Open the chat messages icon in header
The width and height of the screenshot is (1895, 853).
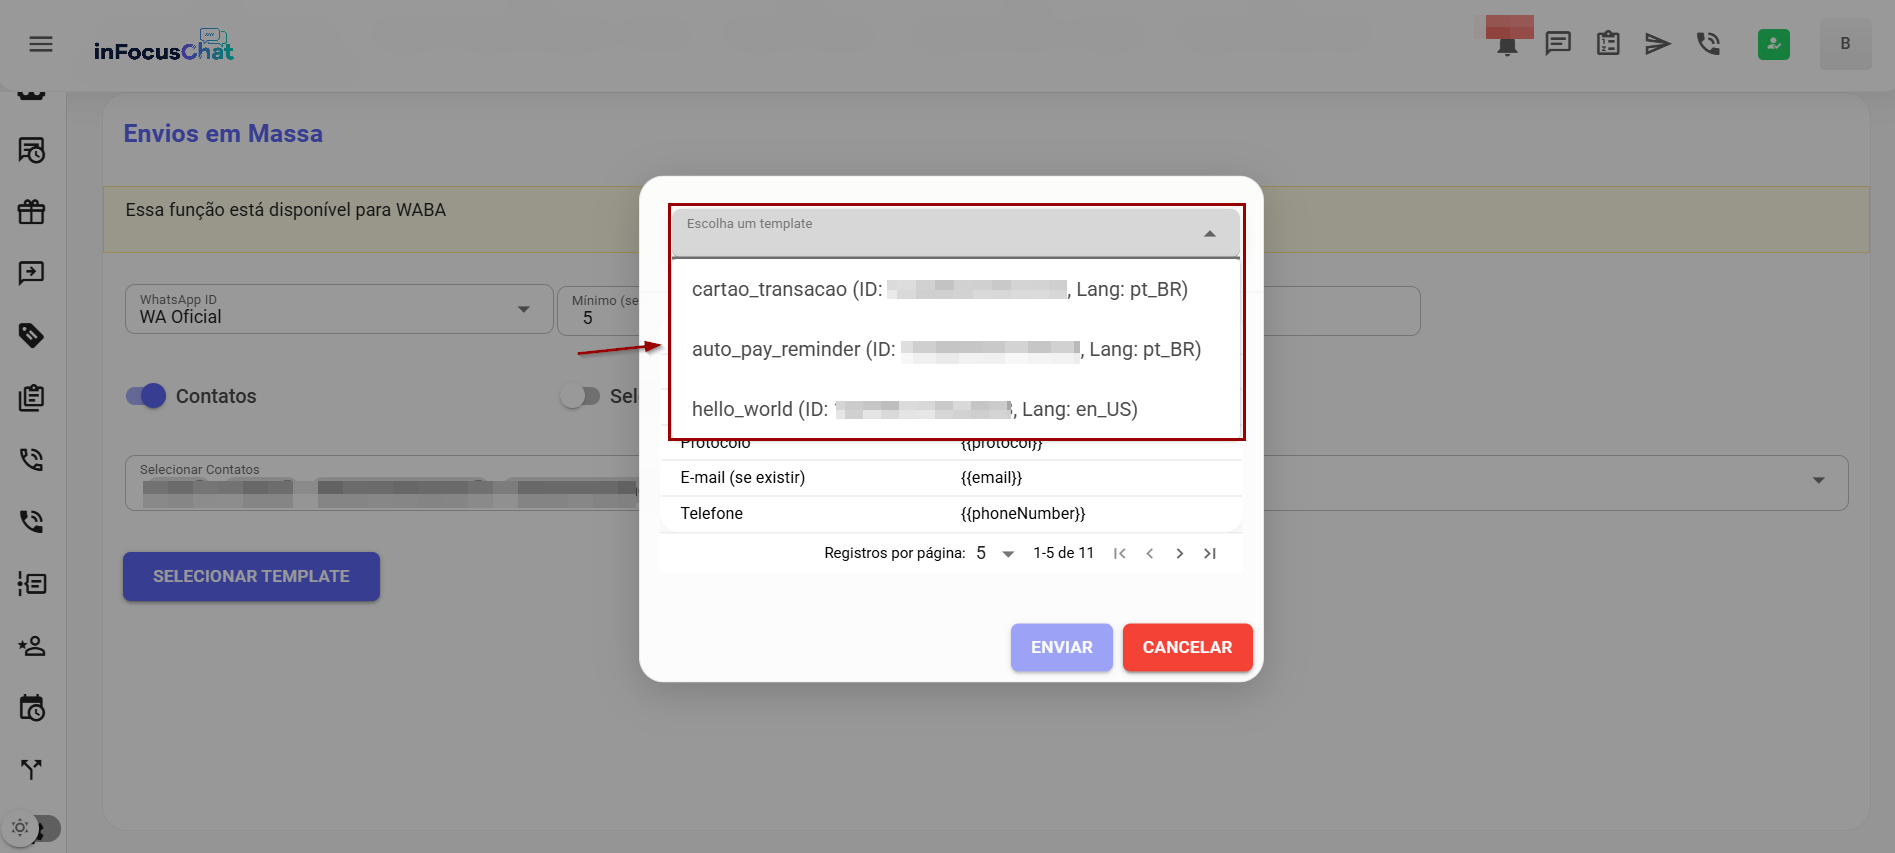[x=1558, y=44]
